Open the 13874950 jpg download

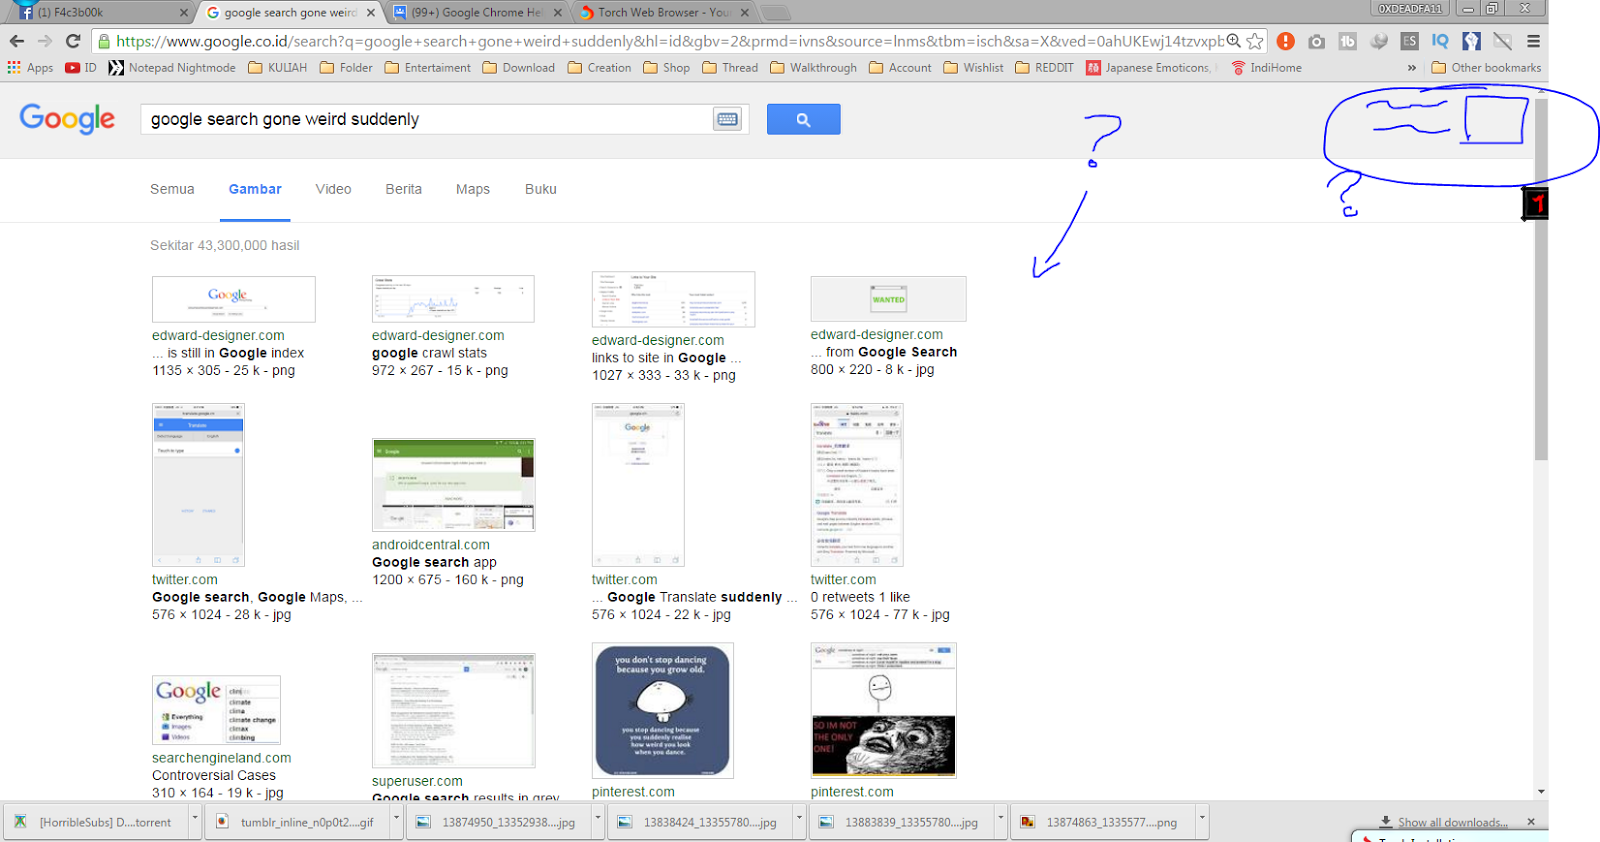[x=497, y=822]
